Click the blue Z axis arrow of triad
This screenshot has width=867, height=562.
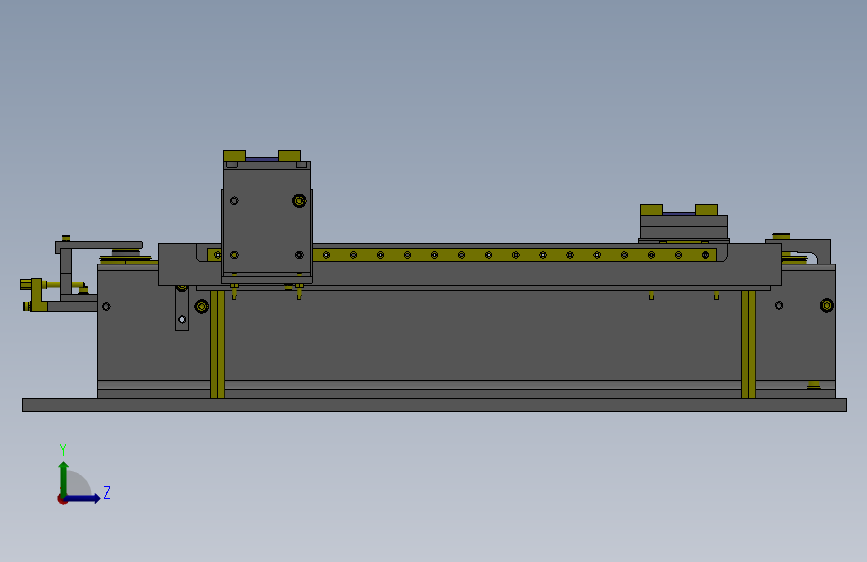(x=83, y=498)
